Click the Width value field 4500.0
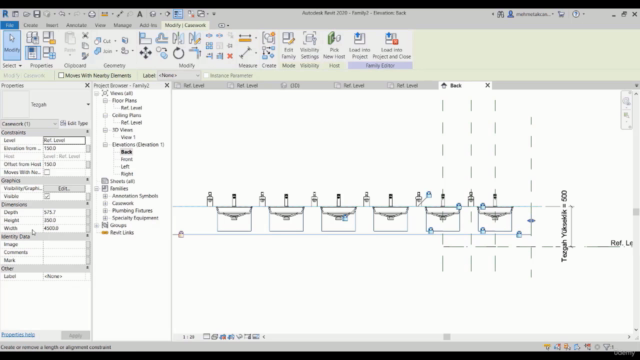This screenshot has width=640, height=360. (64, 228)
